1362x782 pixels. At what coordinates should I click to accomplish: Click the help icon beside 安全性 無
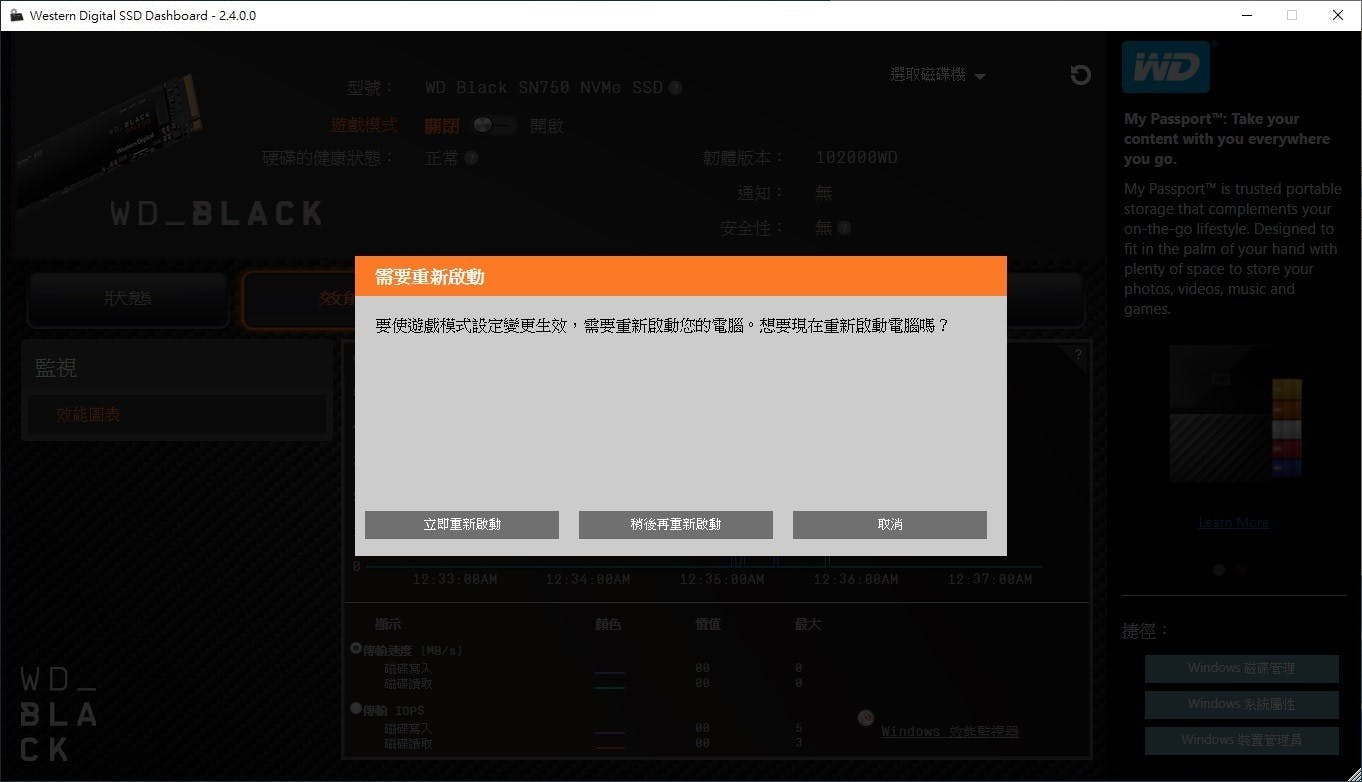pos(844,228)
